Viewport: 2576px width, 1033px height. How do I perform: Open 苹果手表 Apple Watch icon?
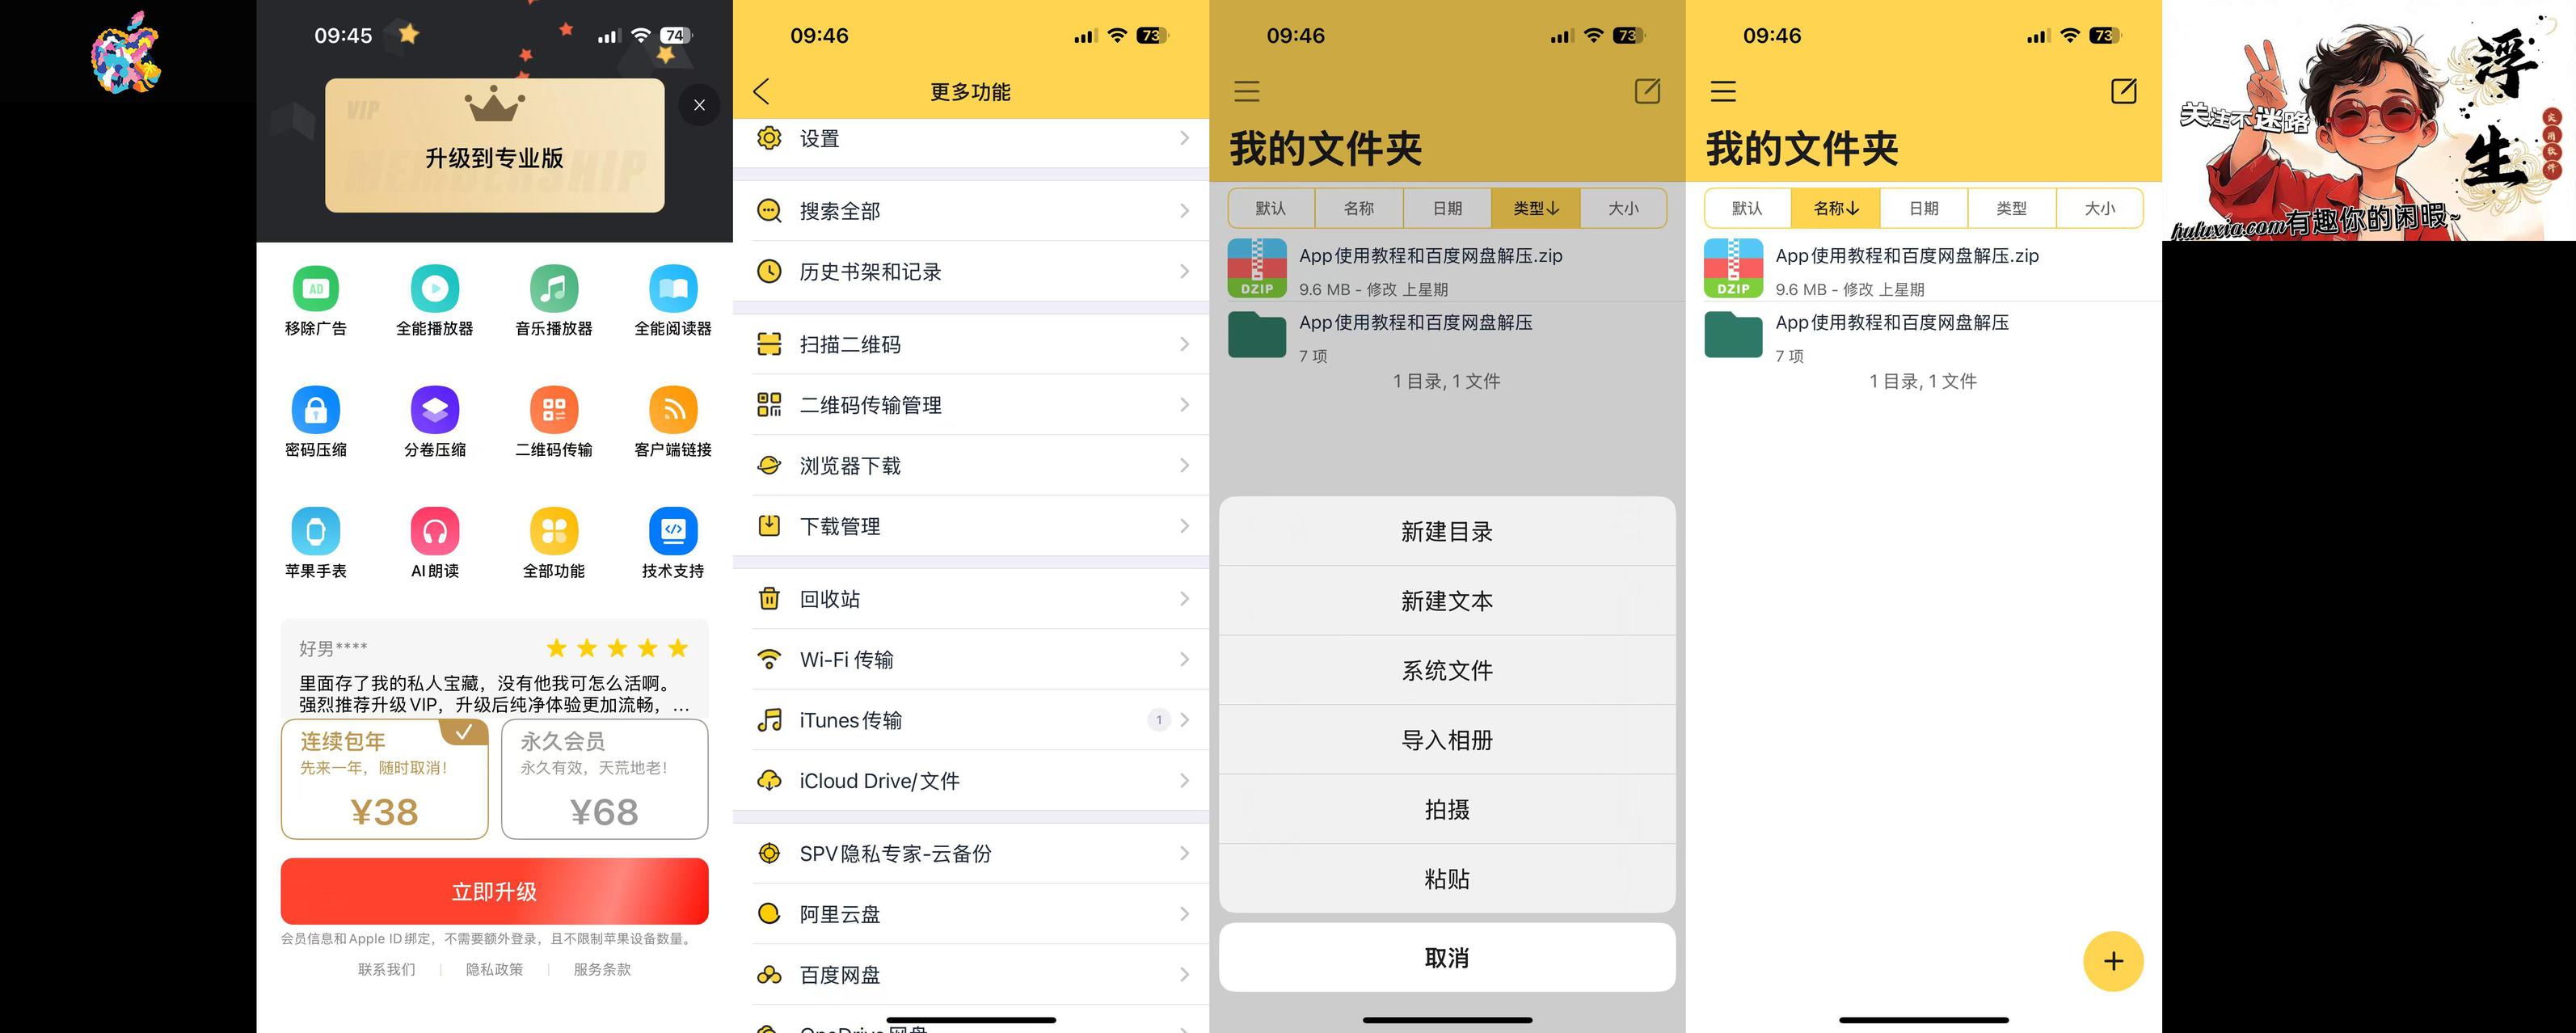coord(315,532)
